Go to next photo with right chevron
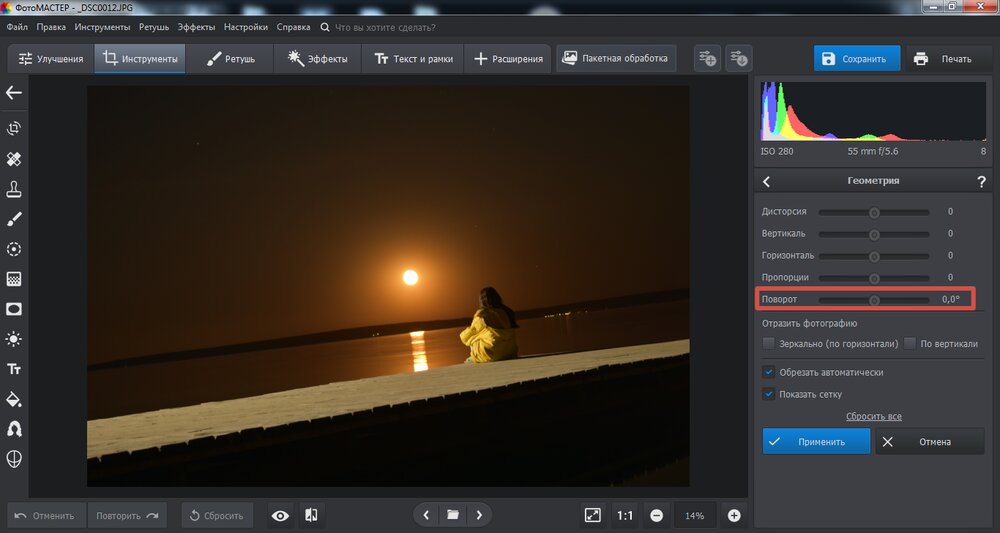 [x=480, y=515]
